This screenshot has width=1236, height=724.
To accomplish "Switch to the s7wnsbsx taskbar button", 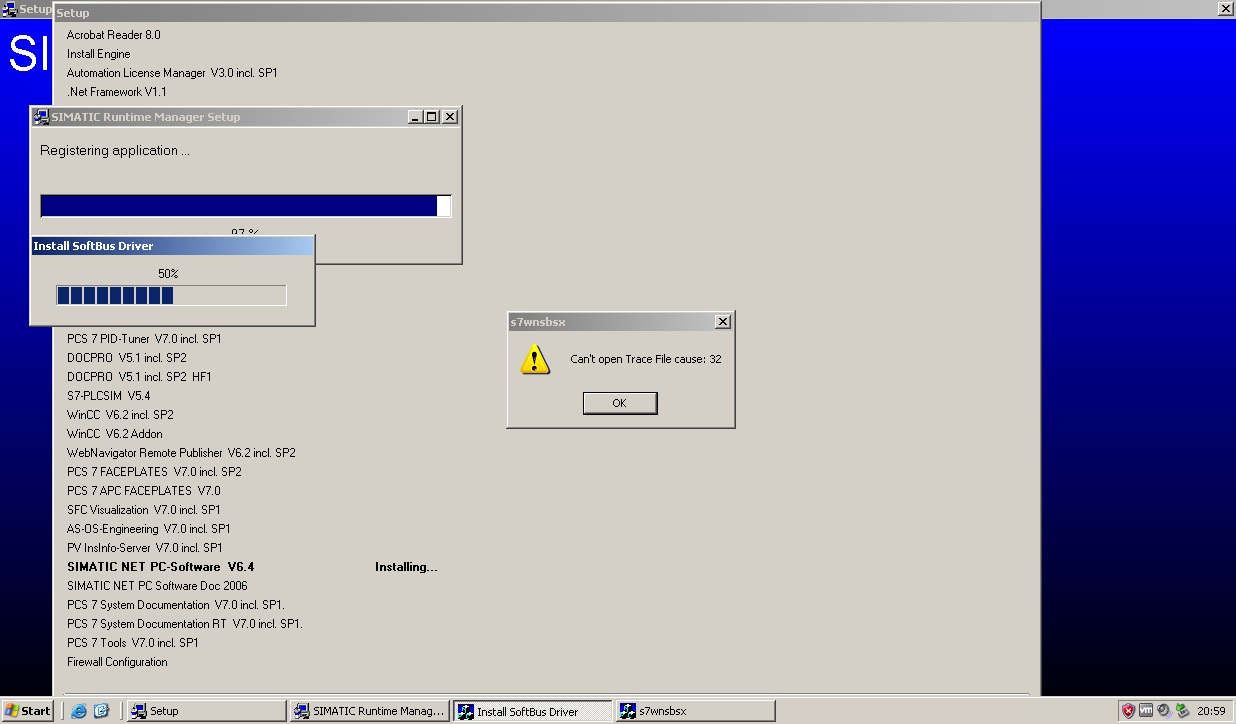I will coord(695,711).
